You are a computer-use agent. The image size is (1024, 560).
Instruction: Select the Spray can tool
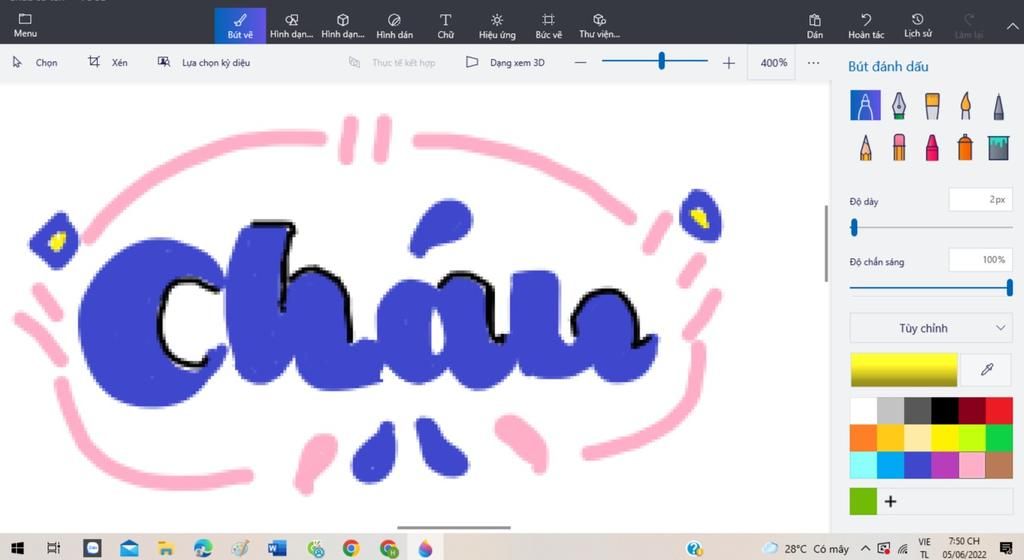(965, 148)
